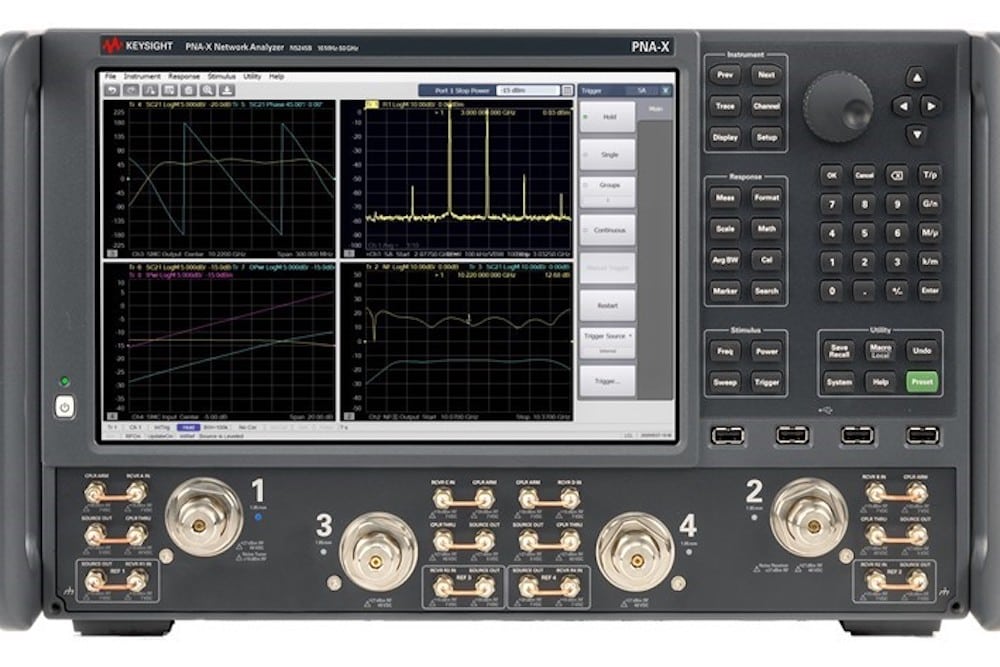Enable Continuous trigger mode
This screenshot has width=1000, height=667.
click(611, 230)
